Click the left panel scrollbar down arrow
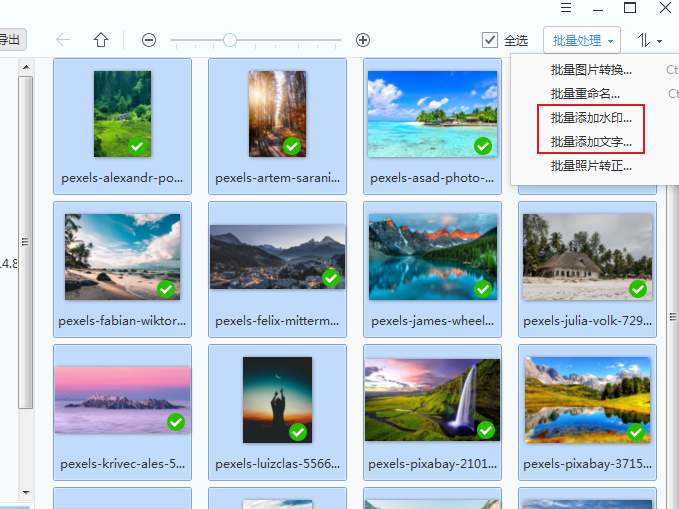 (26, 493)
